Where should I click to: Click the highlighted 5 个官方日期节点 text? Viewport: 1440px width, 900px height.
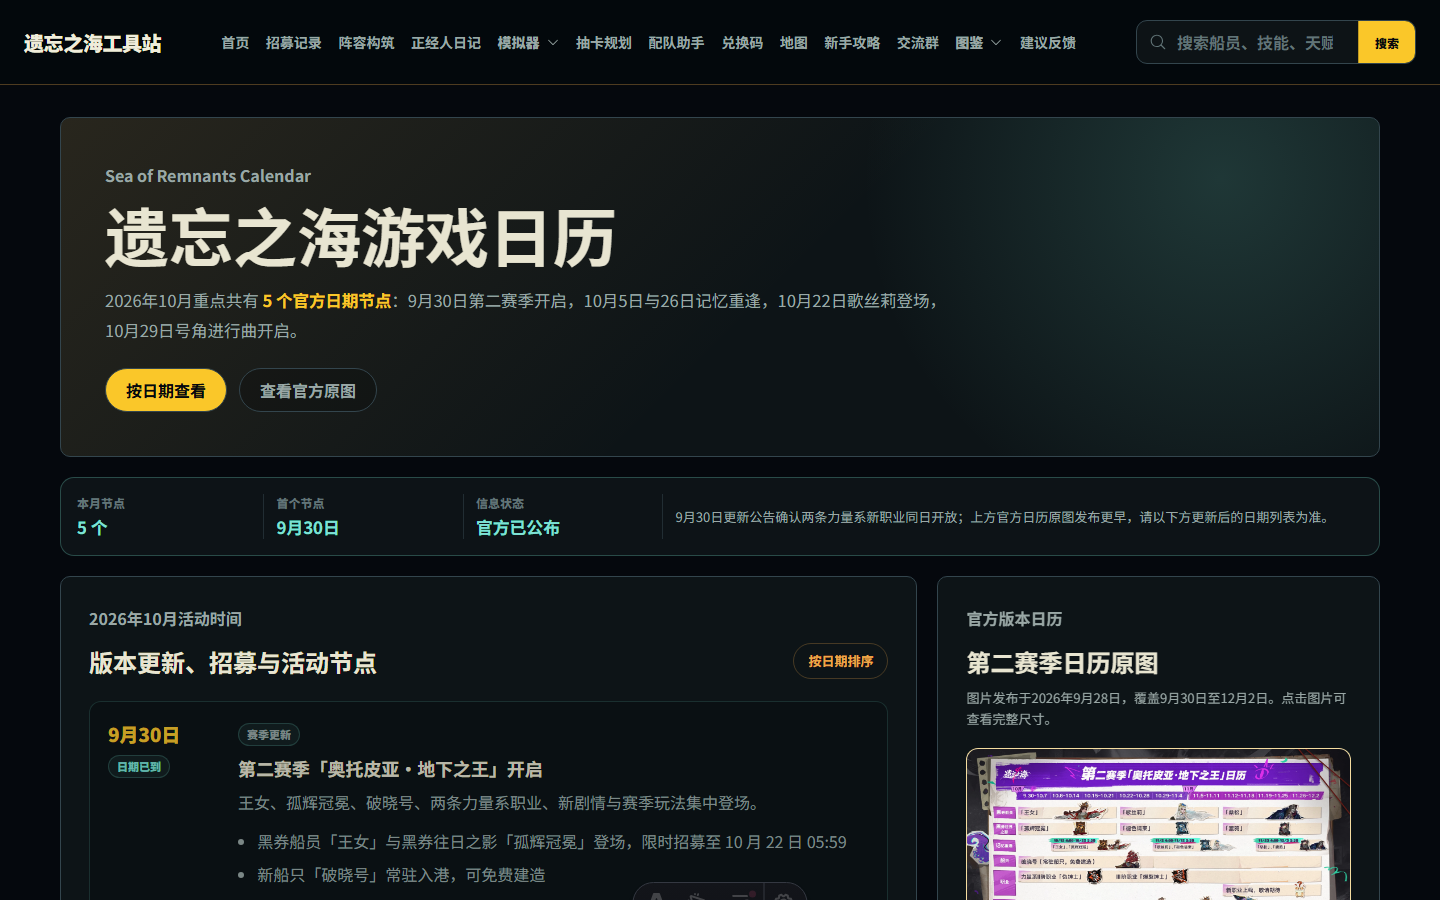(x=327, y=301)
